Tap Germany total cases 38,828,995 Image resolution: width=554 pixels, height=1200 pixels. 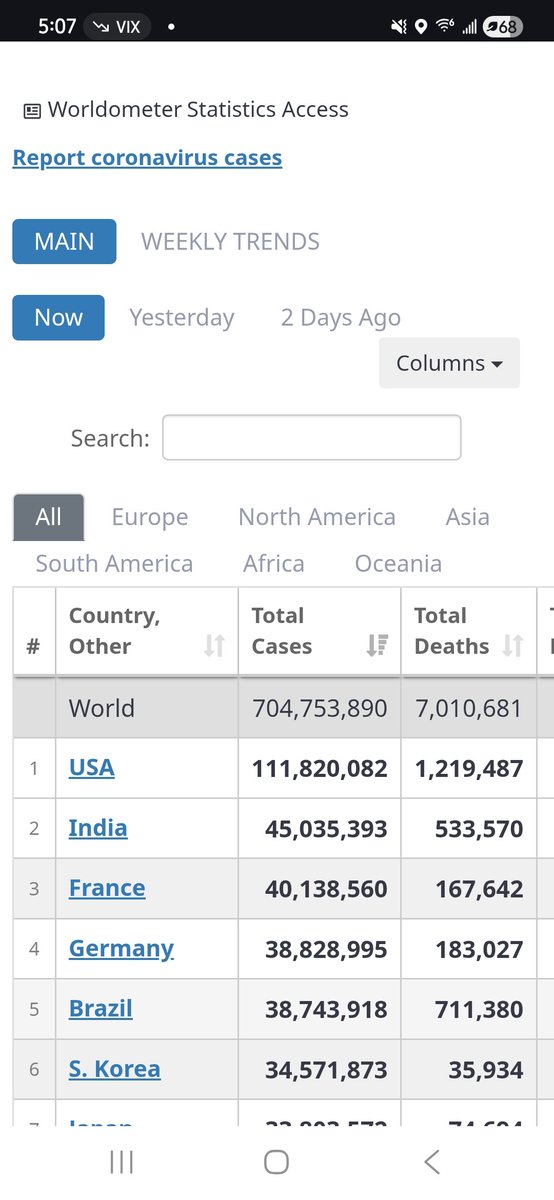[x=326, y=949]
